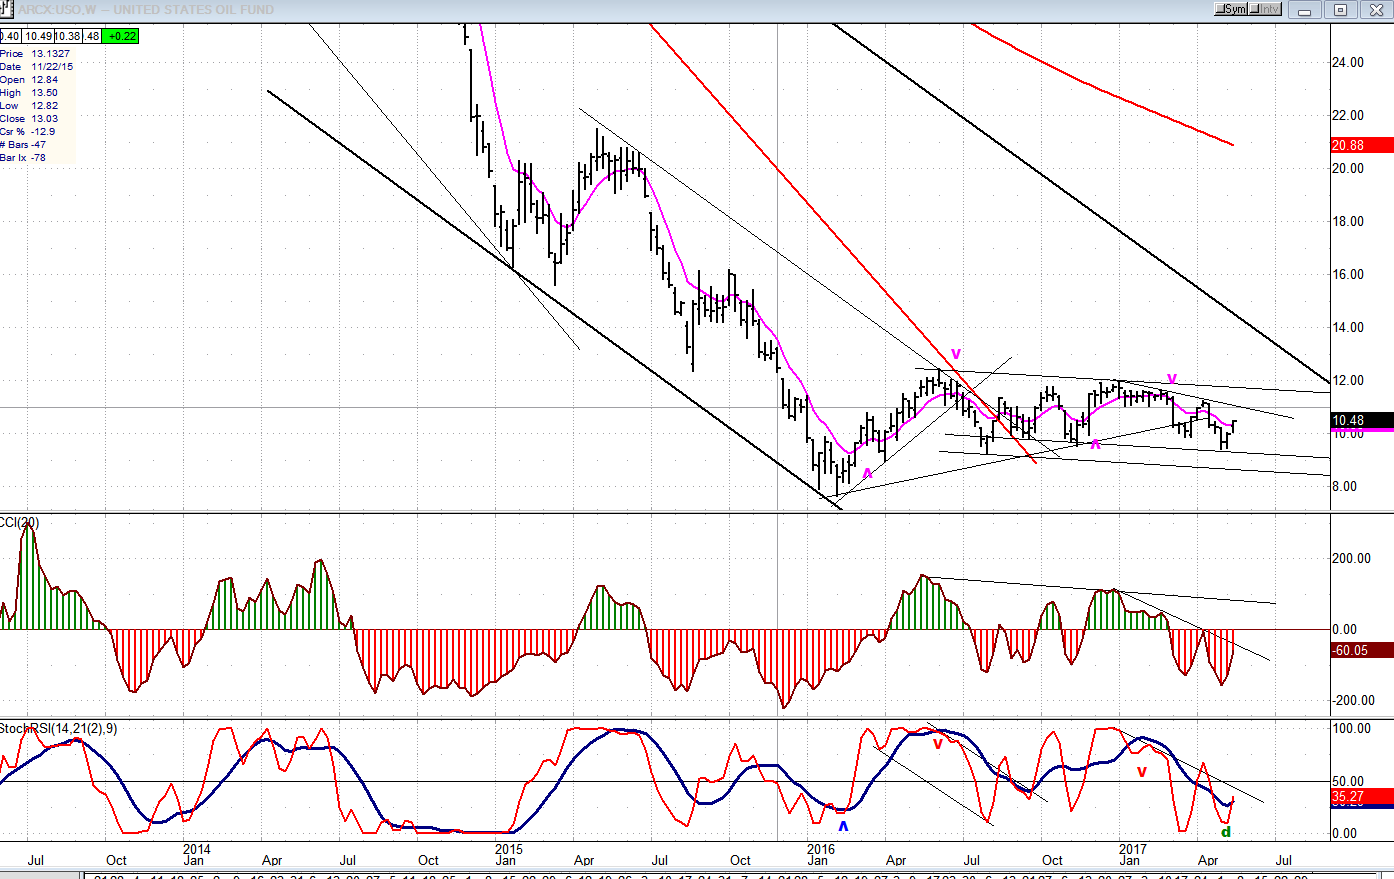The image size is (1394, 879).
Task: Select the StochRSI(14,21(2),9) indicator title
Action: (x=58, y=729)
